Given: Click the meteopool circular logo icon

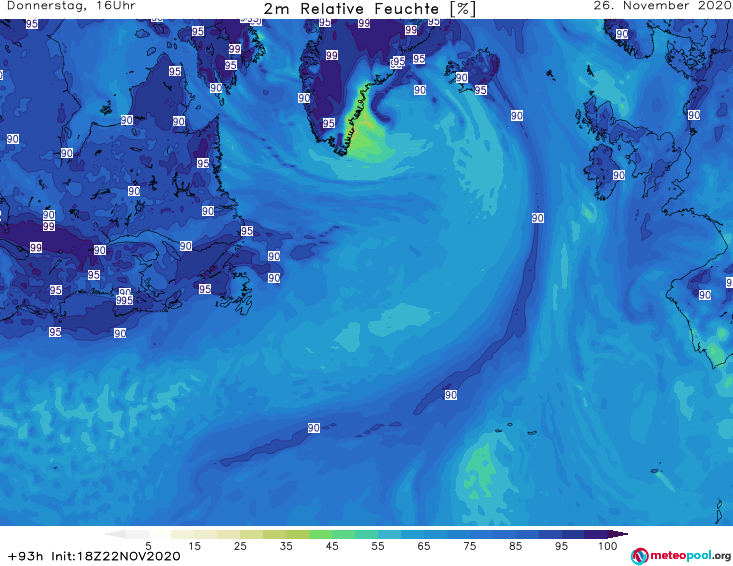Looking at the screenshot, I should [x=639, y=556].
